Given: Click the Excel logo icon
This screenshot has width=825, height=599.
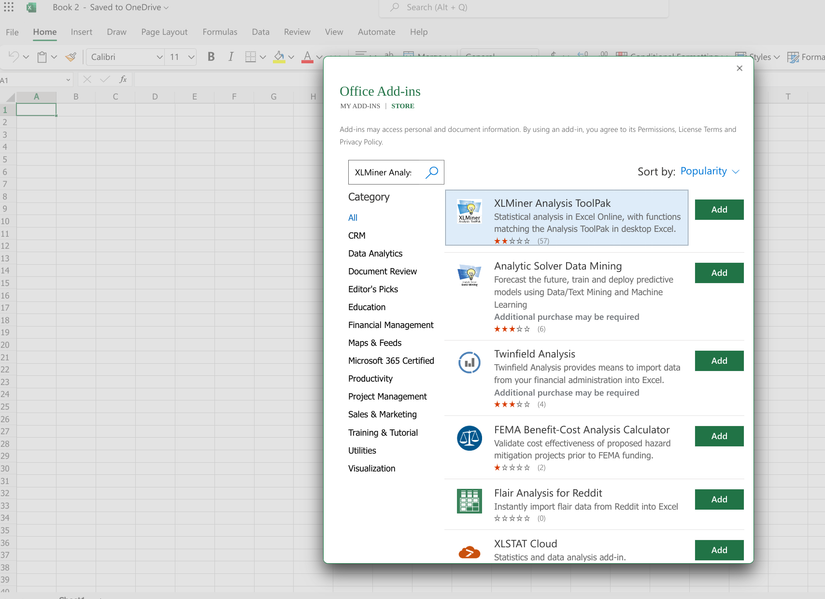Looking at the screenshot, I should (32, 7).
